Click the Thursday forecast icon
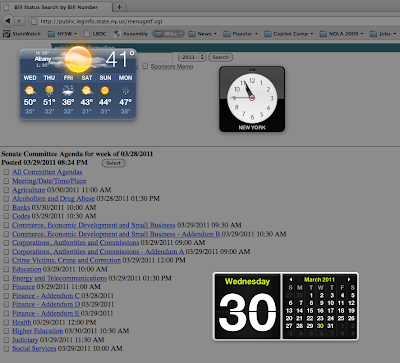The image size is (400, 363). 49,90
